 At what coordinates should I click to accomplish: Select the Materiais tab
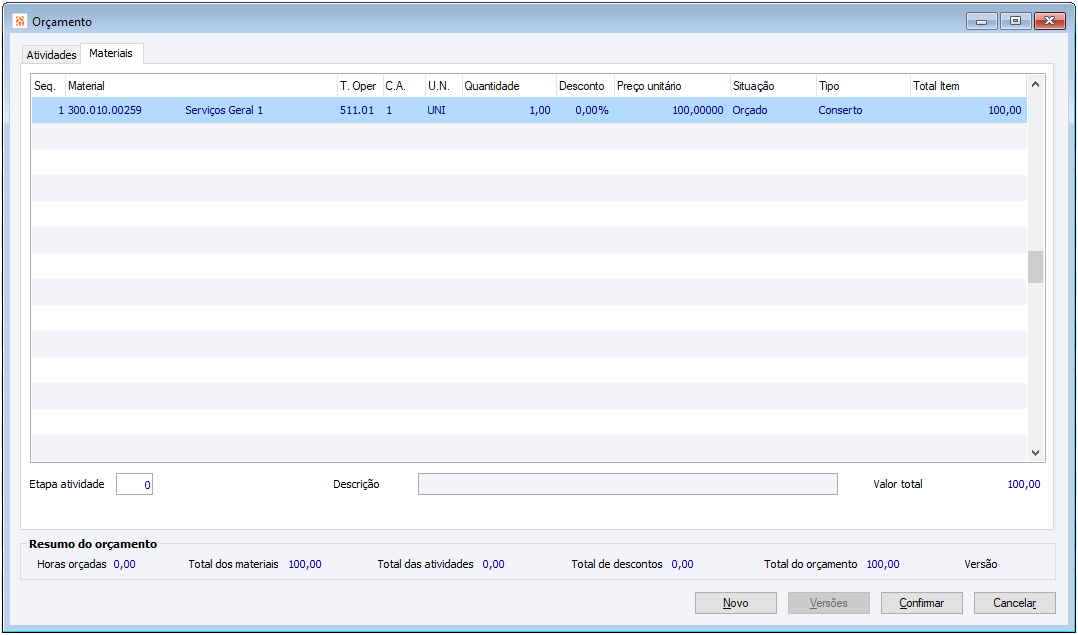(x=111, y=53)
